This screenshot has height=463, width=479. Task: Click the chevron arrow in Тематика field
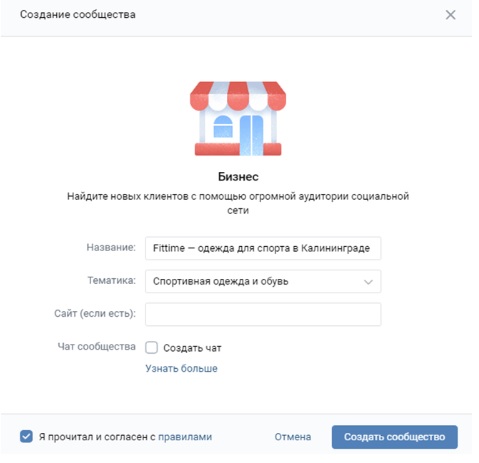point(368,282)
